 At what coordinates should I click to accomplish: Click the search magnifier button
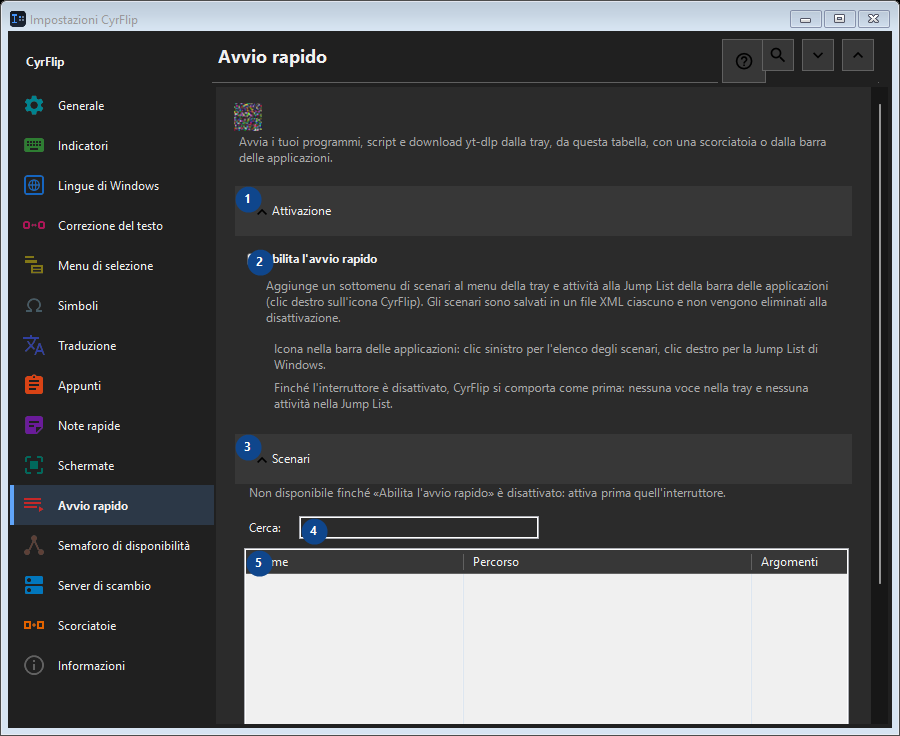pyautogui.click(x=778, y=55)
